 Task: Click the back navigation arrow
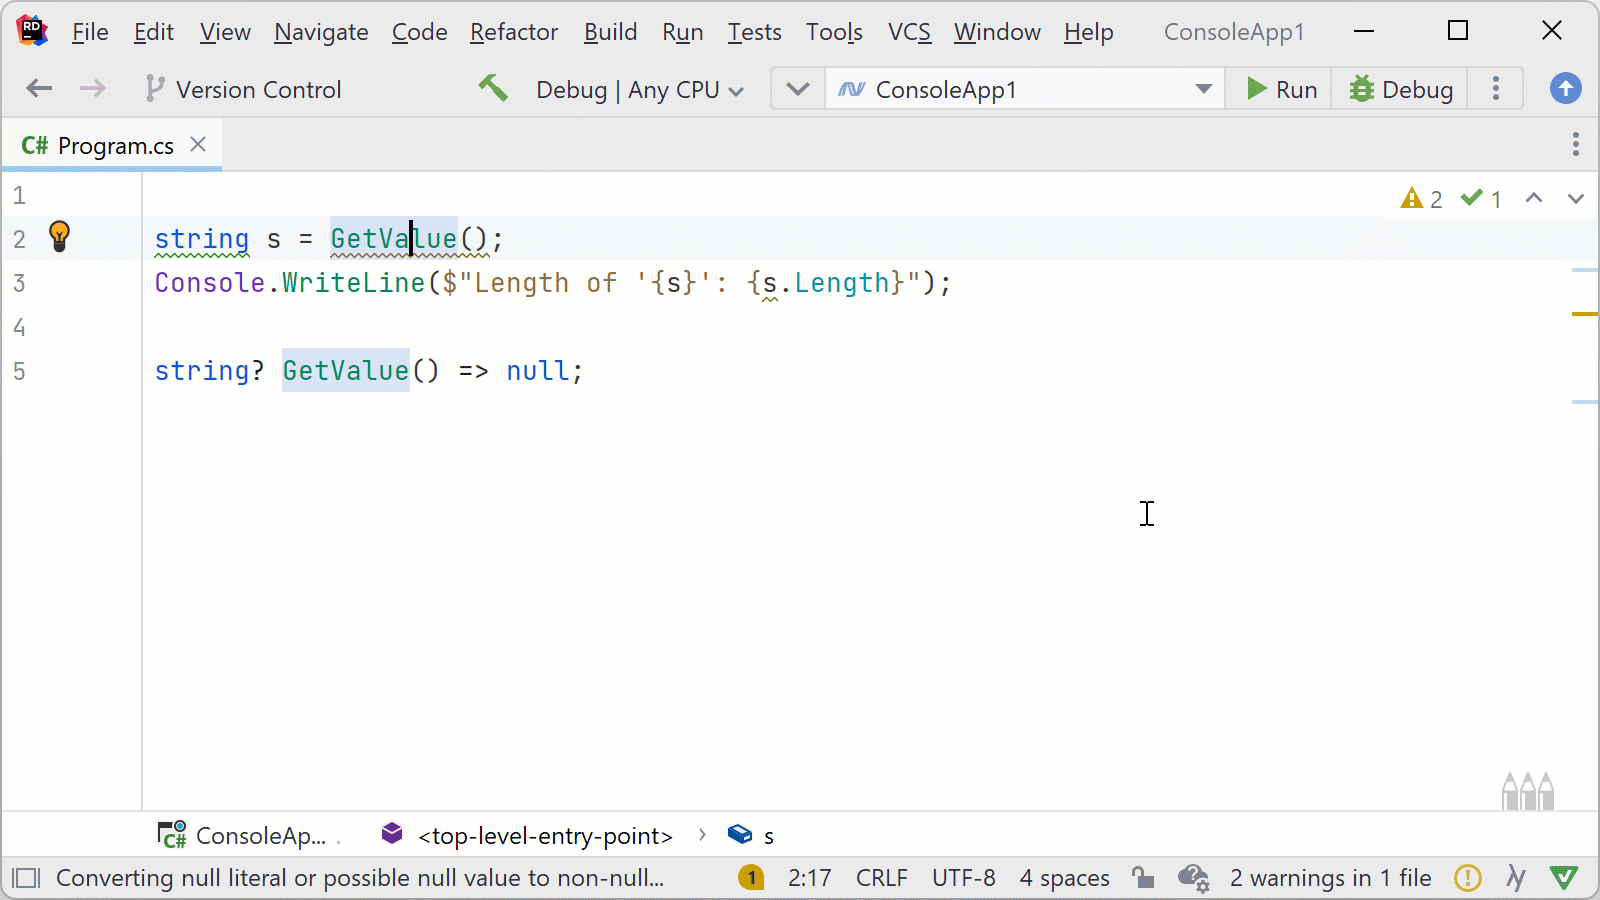pyautogui.click(x=38, y=88)
